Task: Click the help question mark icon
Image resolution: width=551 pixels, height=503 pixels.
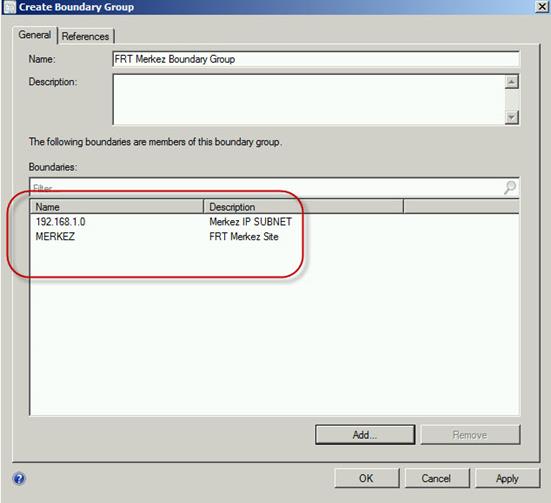Action: point(19,478)
